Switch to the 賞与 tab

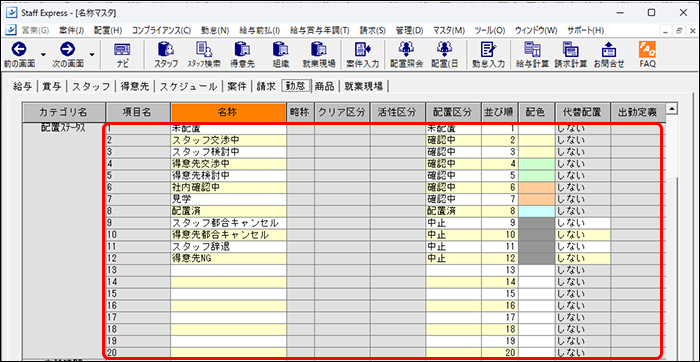(x=51, y=87)
